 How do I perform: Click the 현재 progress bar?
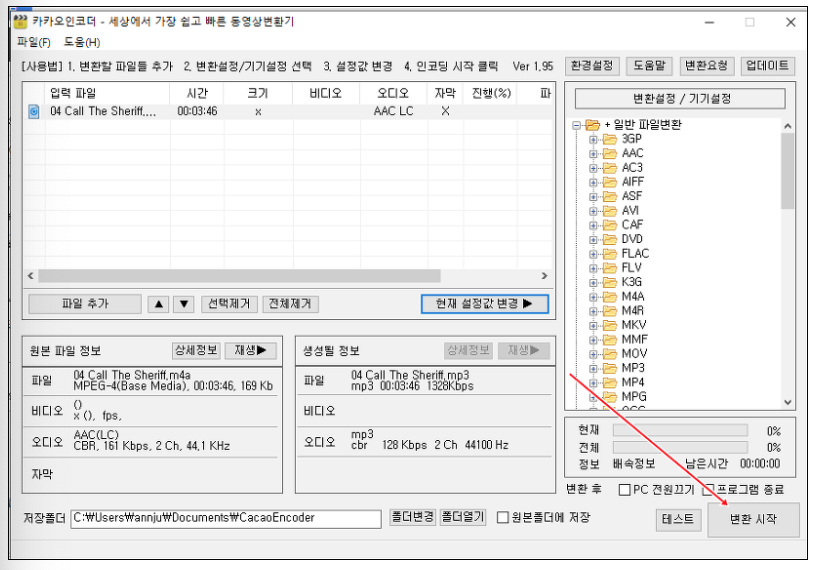point(680,431)
